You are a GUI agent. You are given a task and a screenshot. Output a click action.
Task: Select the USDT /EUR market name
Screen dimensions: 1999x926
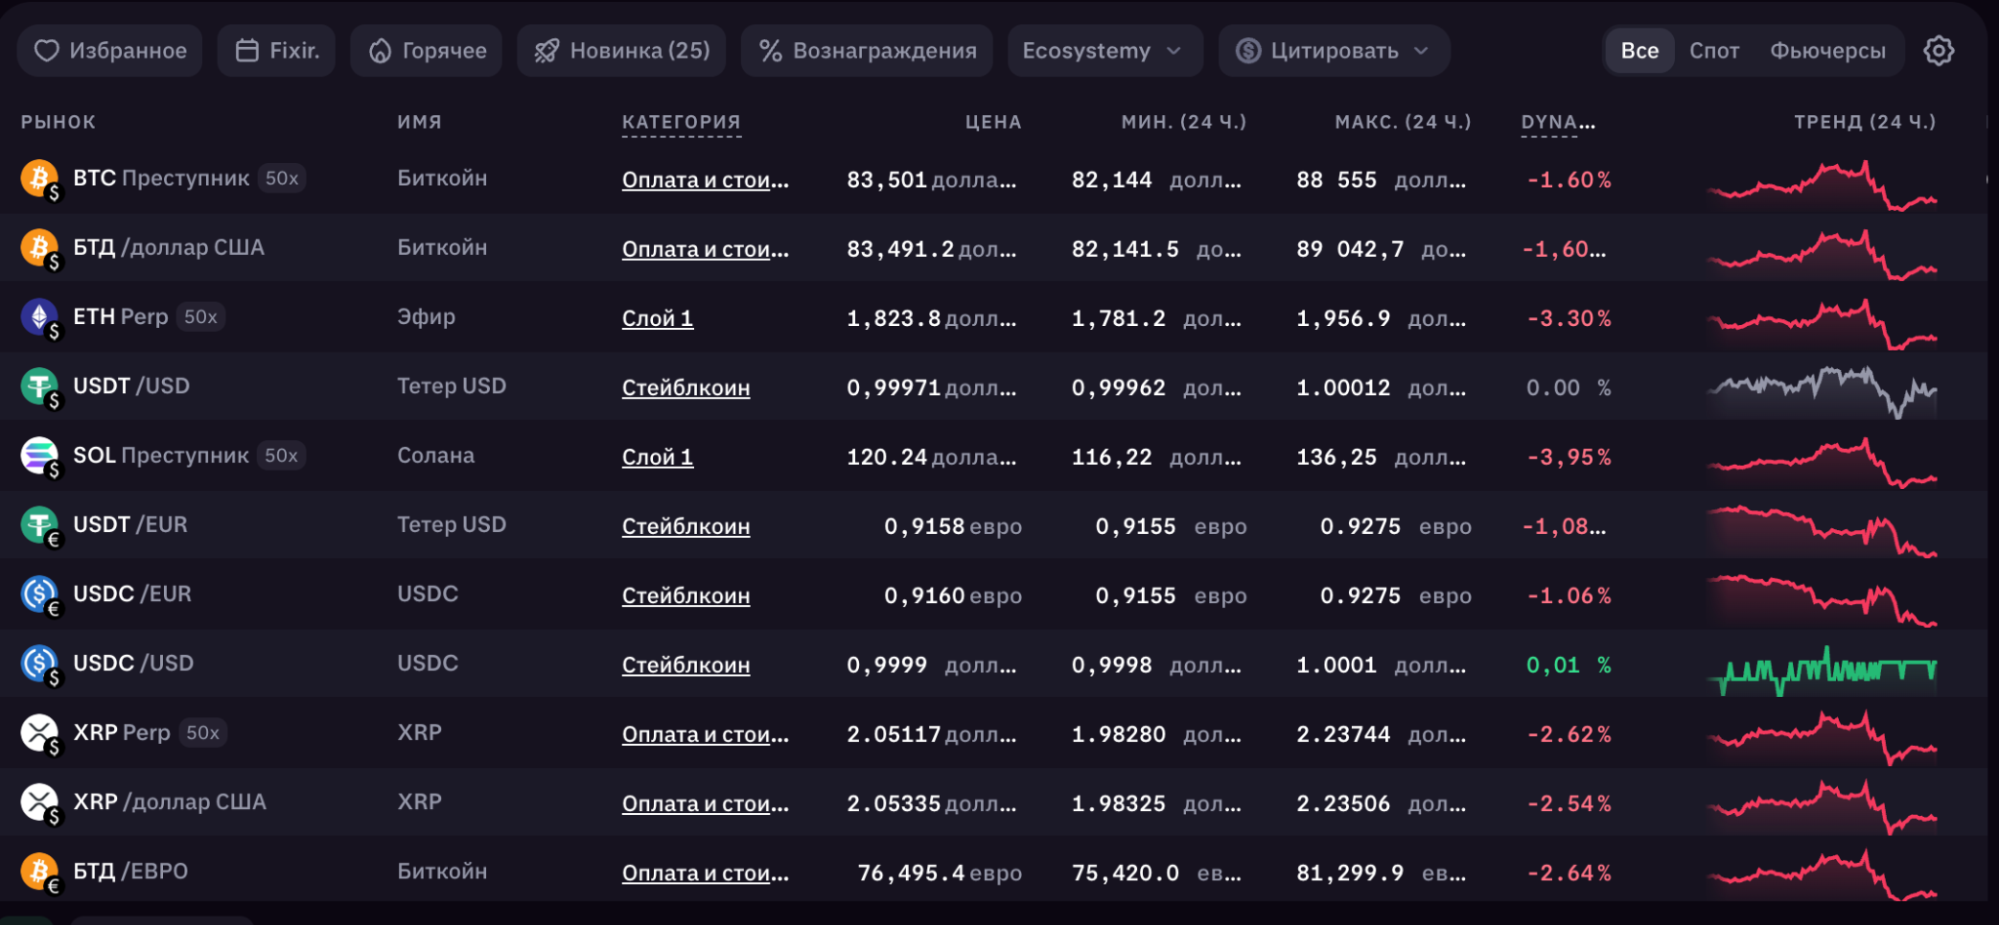(130, 525)
